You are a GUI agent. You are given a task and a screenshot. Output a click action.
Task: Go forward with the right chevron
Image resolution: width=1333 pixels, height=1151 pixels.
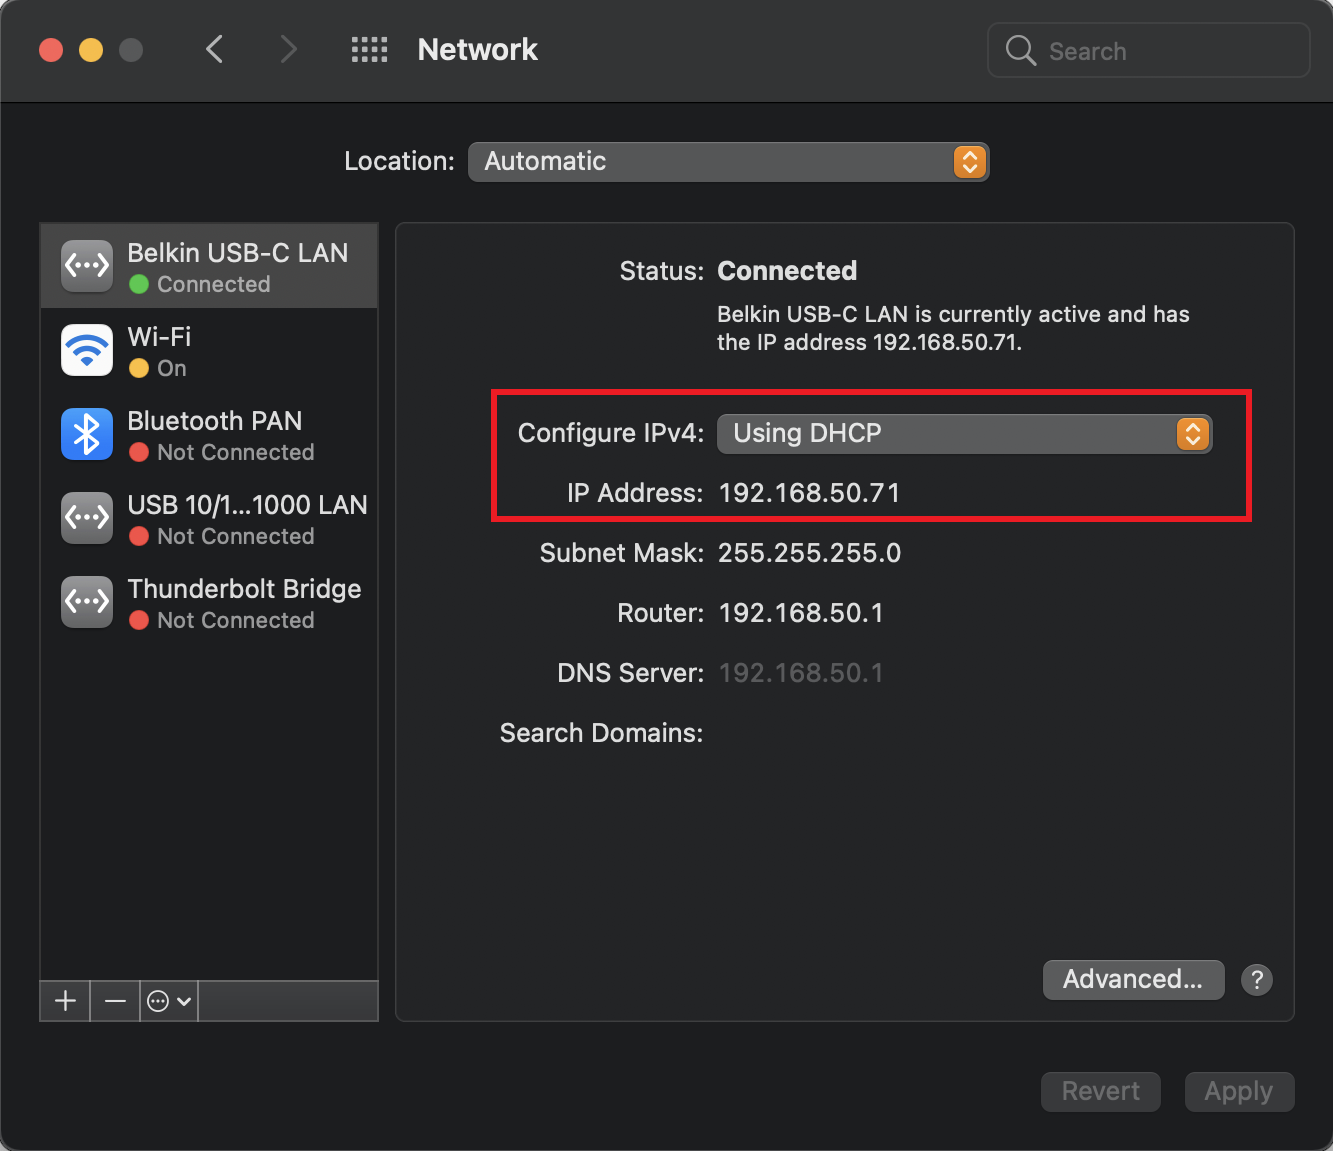tap(288, 49)
